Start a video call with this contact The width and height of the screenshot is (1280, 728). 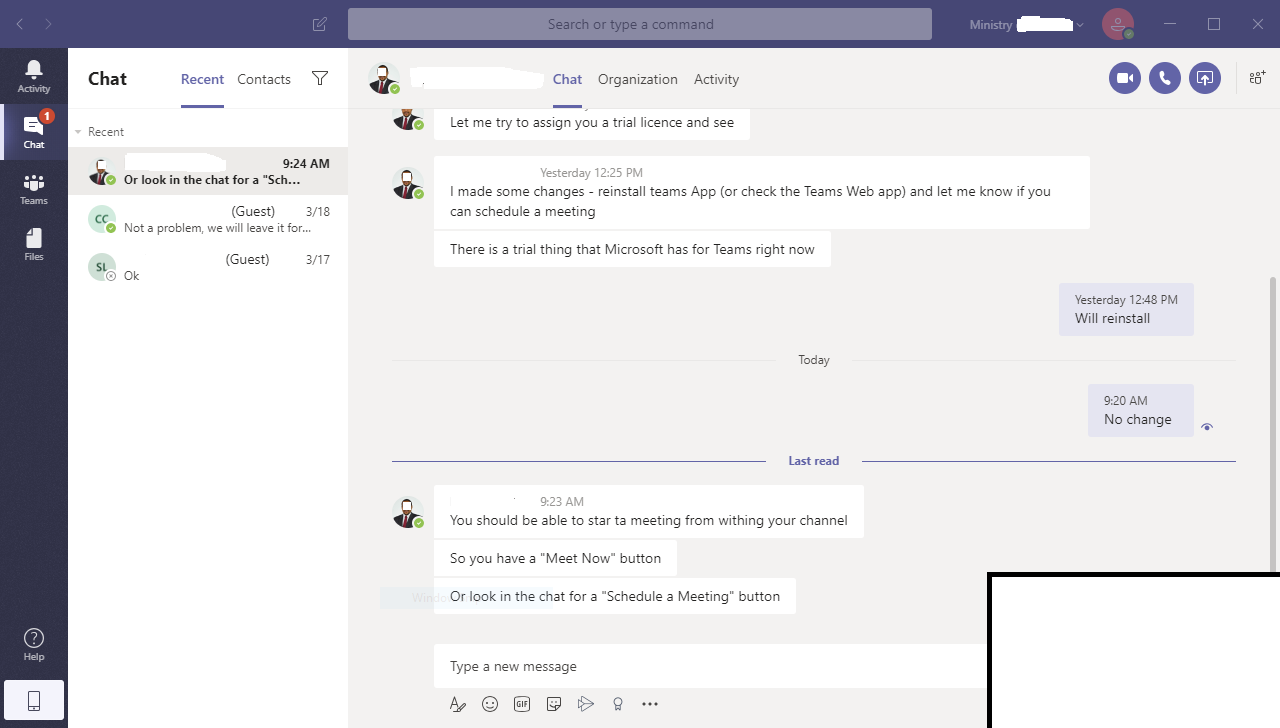pyautogui.click(x=1124, y=77)
